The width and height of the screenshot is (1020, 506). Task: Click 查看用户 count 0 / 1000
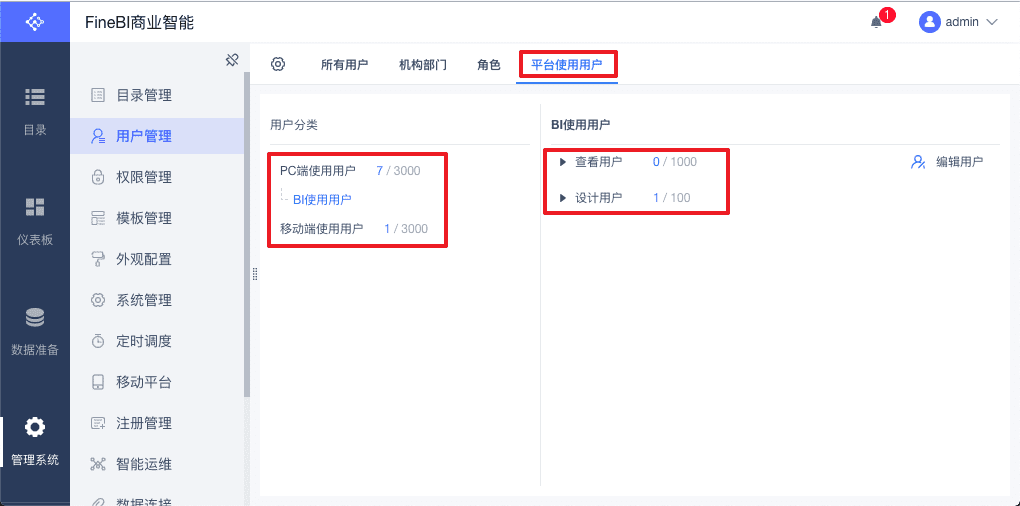pos(675,162)
